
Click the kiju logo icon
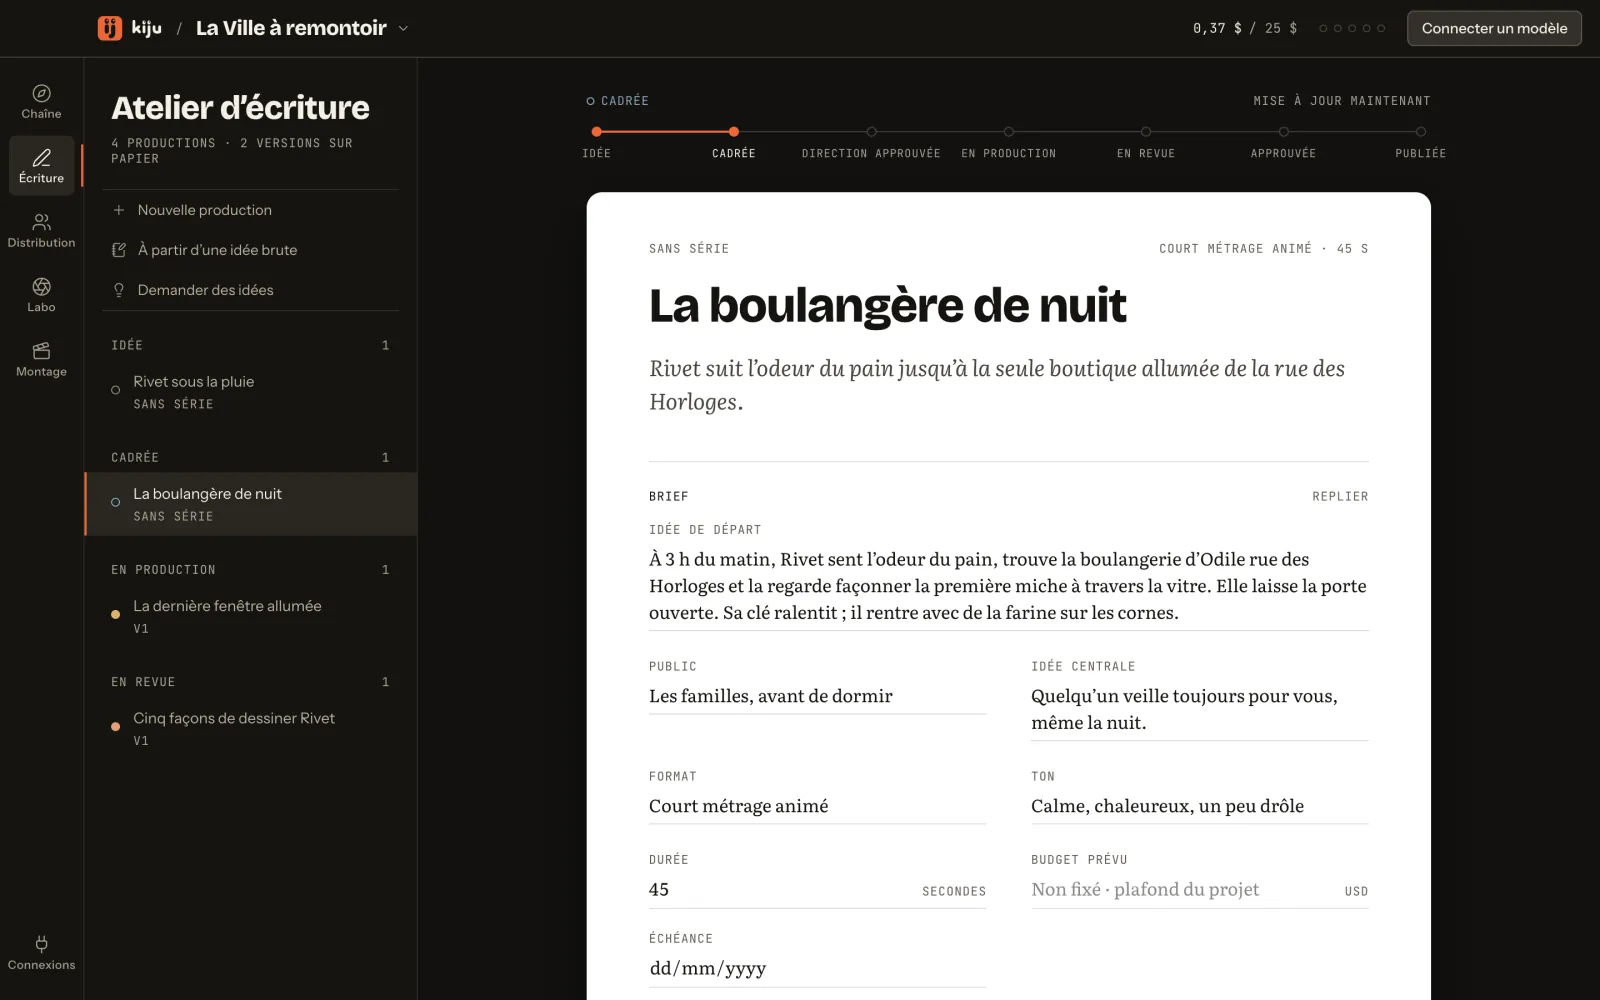click(x=110, y=28)
